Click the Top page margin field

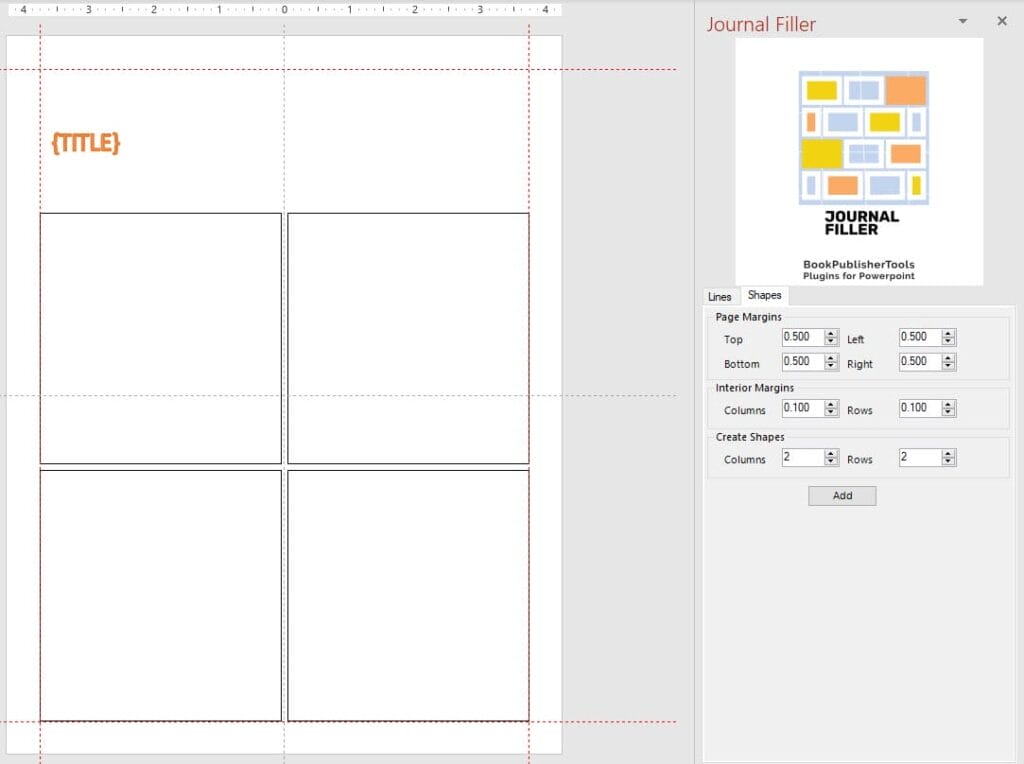coord(802,338)
